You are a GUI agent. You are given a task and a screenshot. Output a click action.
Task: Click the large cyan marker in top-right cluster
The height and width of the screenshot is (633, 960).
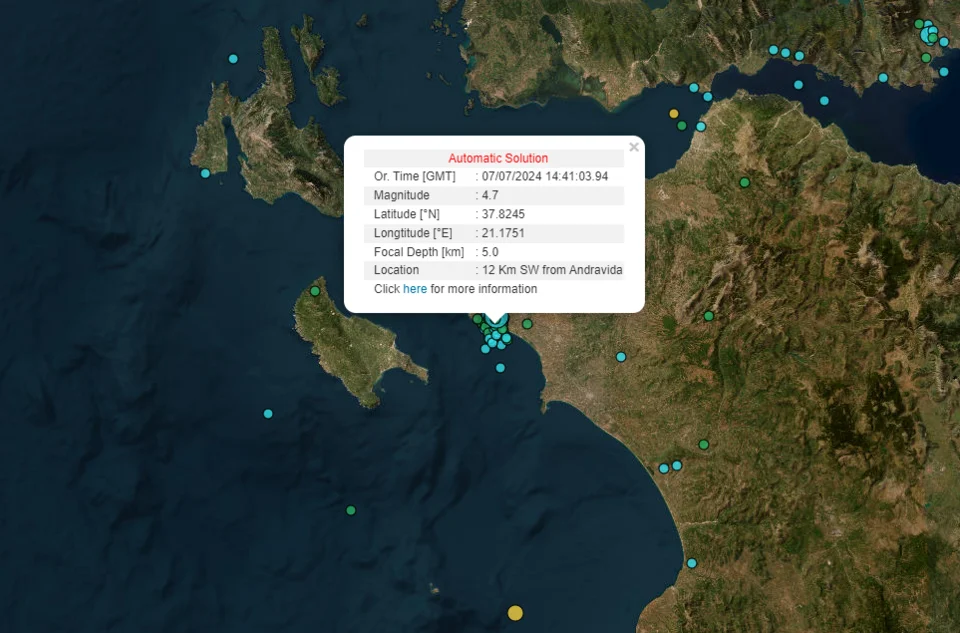click(x=926, y=36)
